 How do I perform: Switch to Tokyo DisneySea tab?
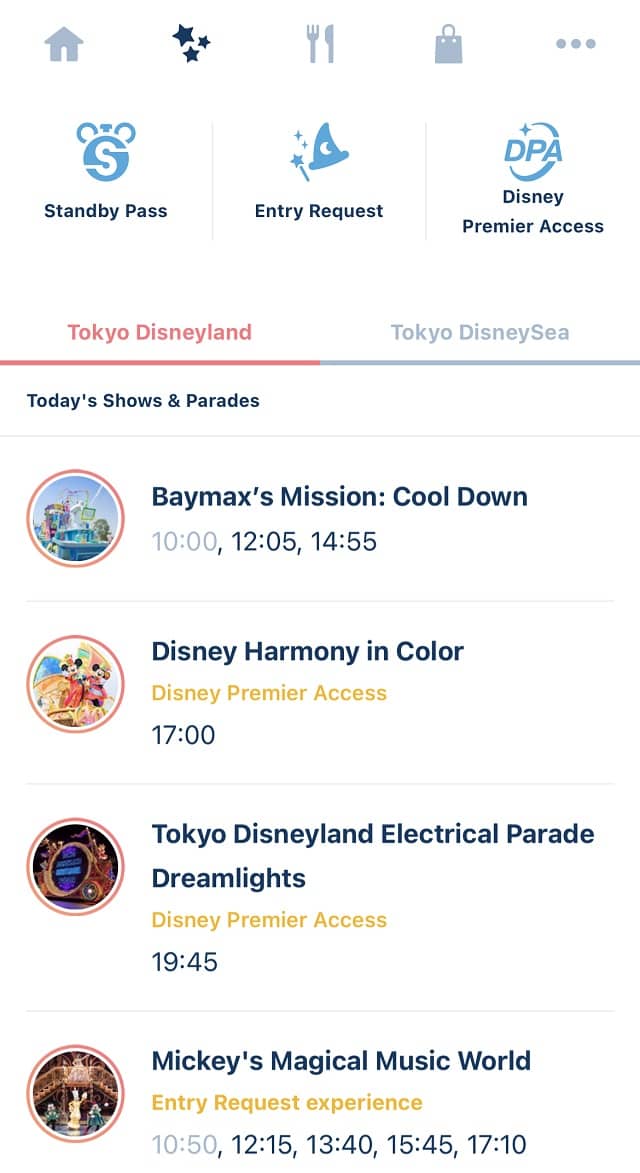(x=480, y=333)
